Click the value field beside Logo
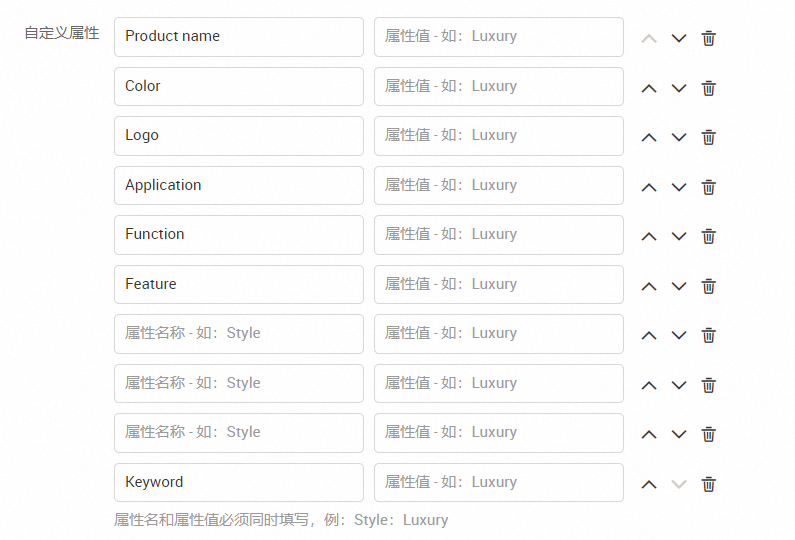This screenshot has height=540, width=795. [498, 136]
